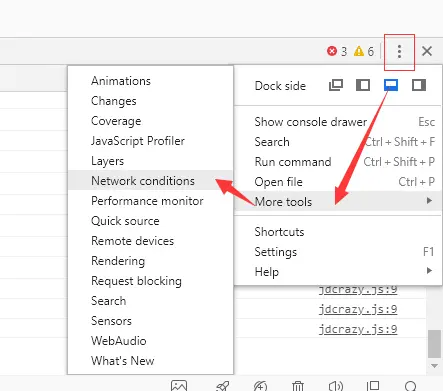Image resolution: width=443 pixels, height=391 pixels.
Task: Open Request blocking tool
Action: coord(150,281)
